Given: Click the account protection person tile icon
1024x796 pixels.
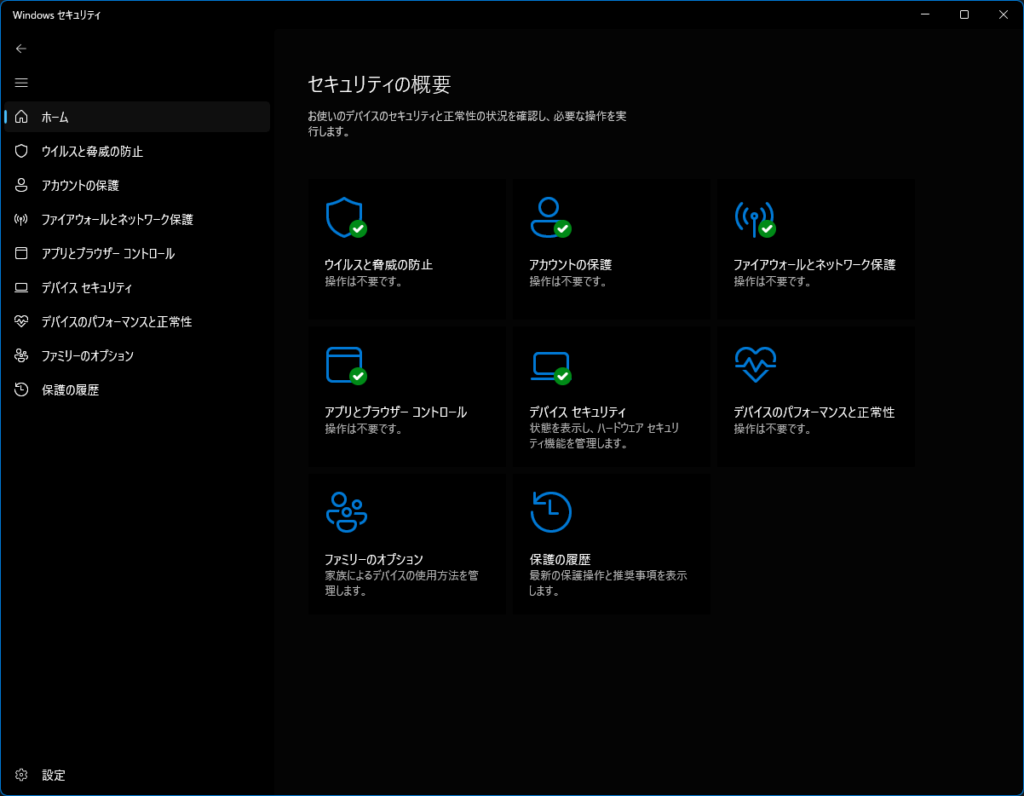Looking at the screenshot, I should pyautogui.click(x=548, y=217).
